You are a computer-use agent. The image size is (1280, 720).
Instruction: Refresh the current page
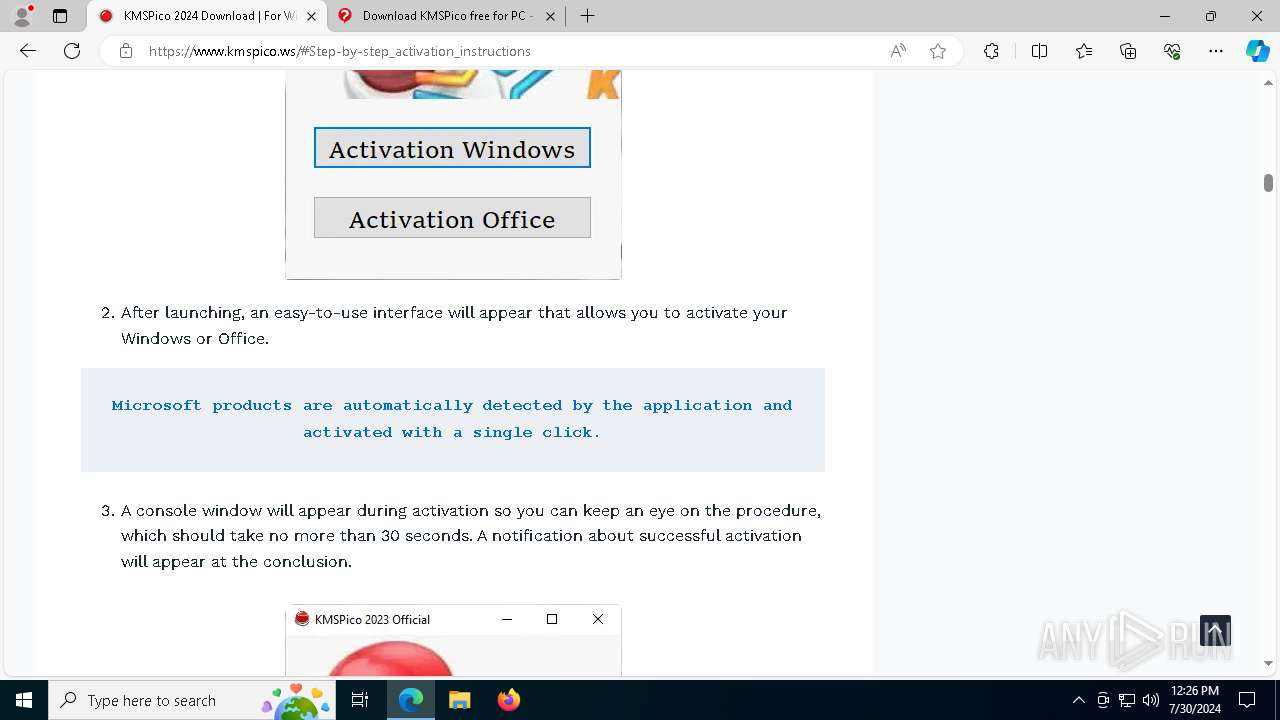pyautogui.click(x=72, y=51)
